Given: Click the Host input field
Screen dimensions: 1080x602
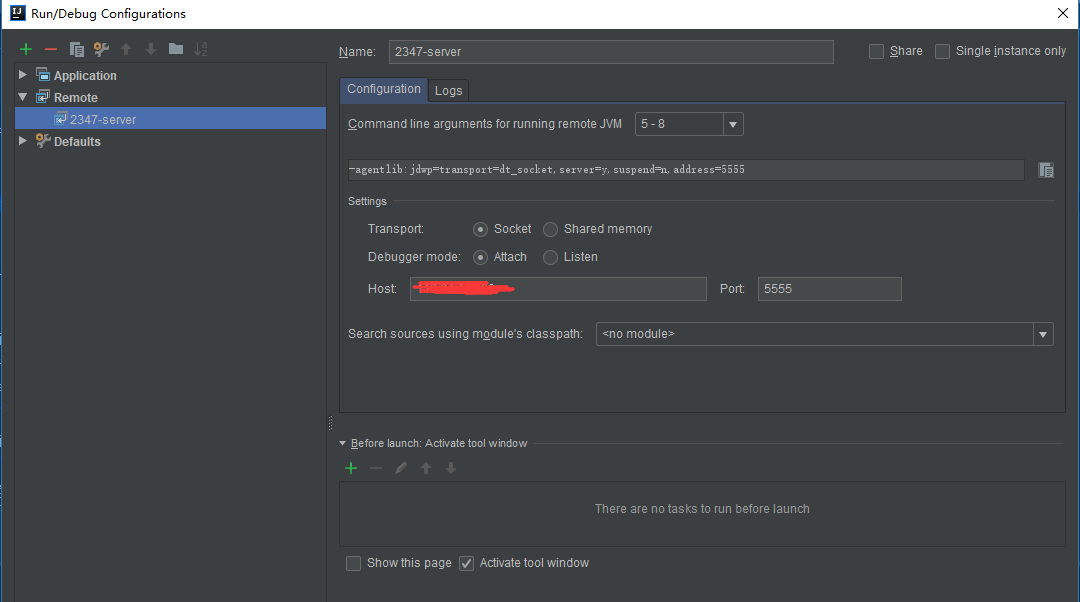Looking at the screenshot, I should click(x=558, y=289).
